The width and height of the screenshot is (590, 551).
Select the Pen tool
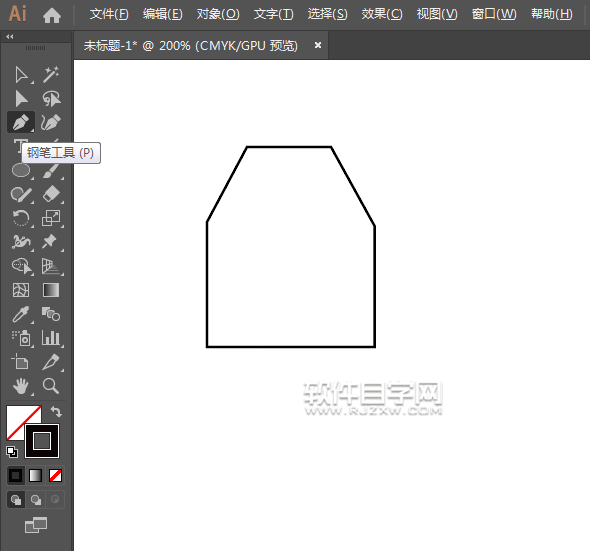(x=21, y=122)
